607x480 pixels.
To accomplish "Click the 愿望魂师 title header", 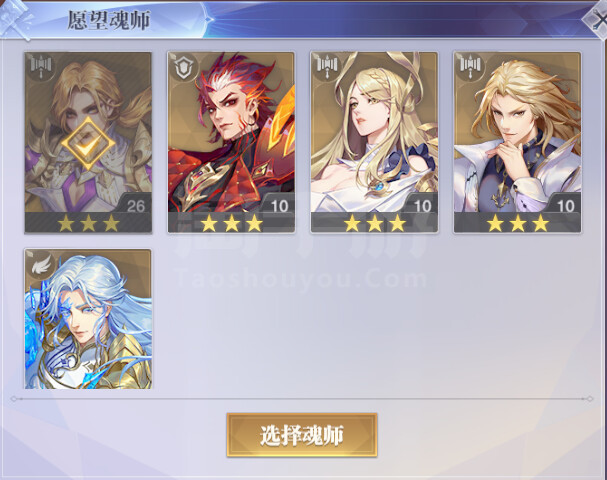I will (x=108, y=20).
